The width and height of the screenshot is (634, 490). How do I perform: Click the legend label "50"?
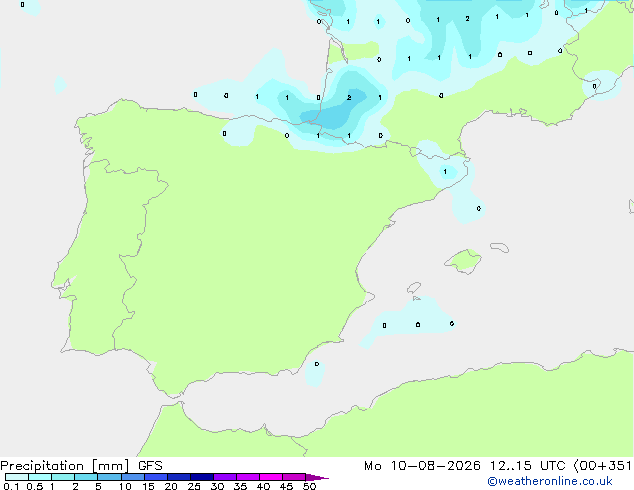click(x=309, y=486)
